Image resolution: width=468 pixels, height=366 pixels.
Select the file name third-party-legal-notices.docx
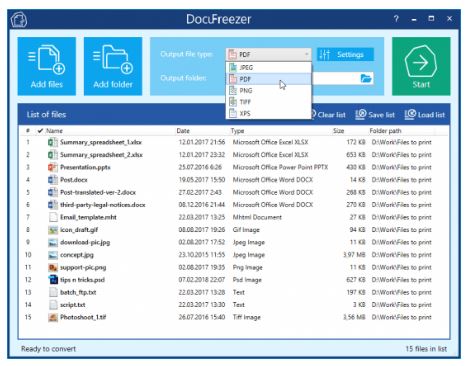point(103,205)
